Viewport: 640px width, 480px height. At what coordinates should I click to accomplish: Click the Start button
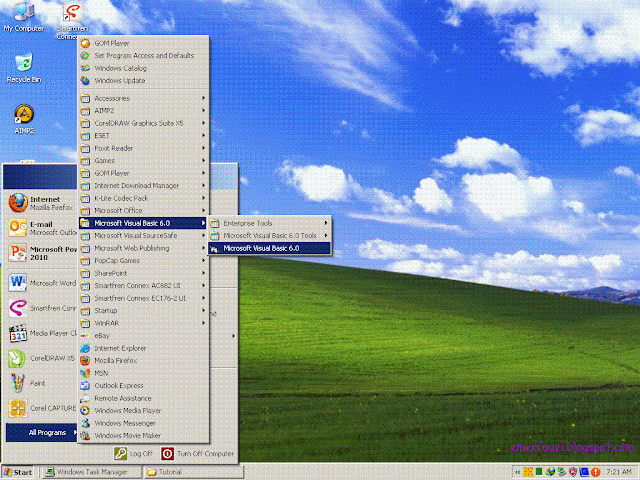coord(18,472)
